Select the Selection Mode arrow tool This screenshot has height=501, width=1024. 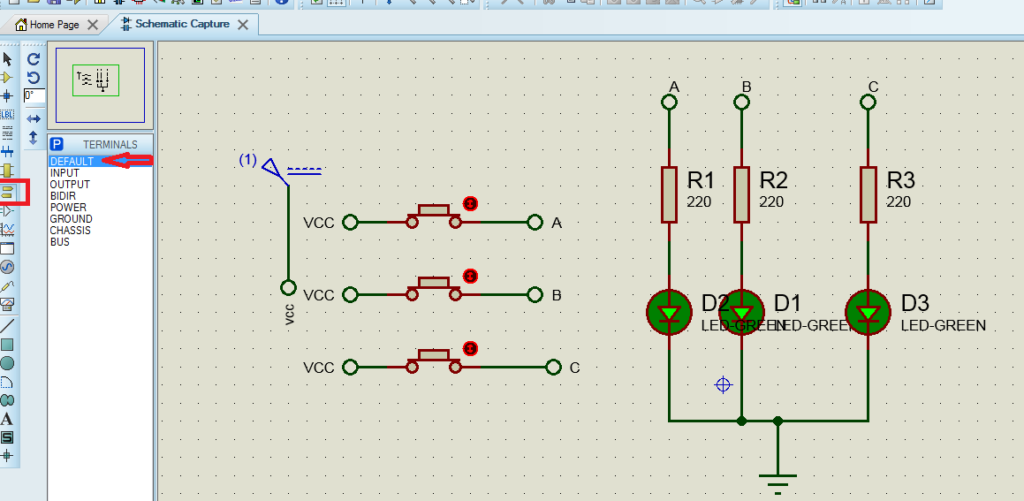click(x=8, y=60)
